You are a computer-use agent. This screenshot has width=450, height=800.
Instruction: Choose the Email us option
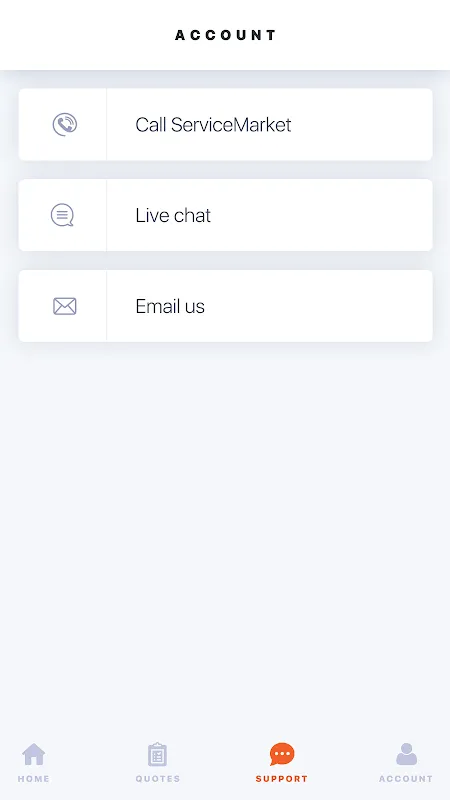pos(170,306)
